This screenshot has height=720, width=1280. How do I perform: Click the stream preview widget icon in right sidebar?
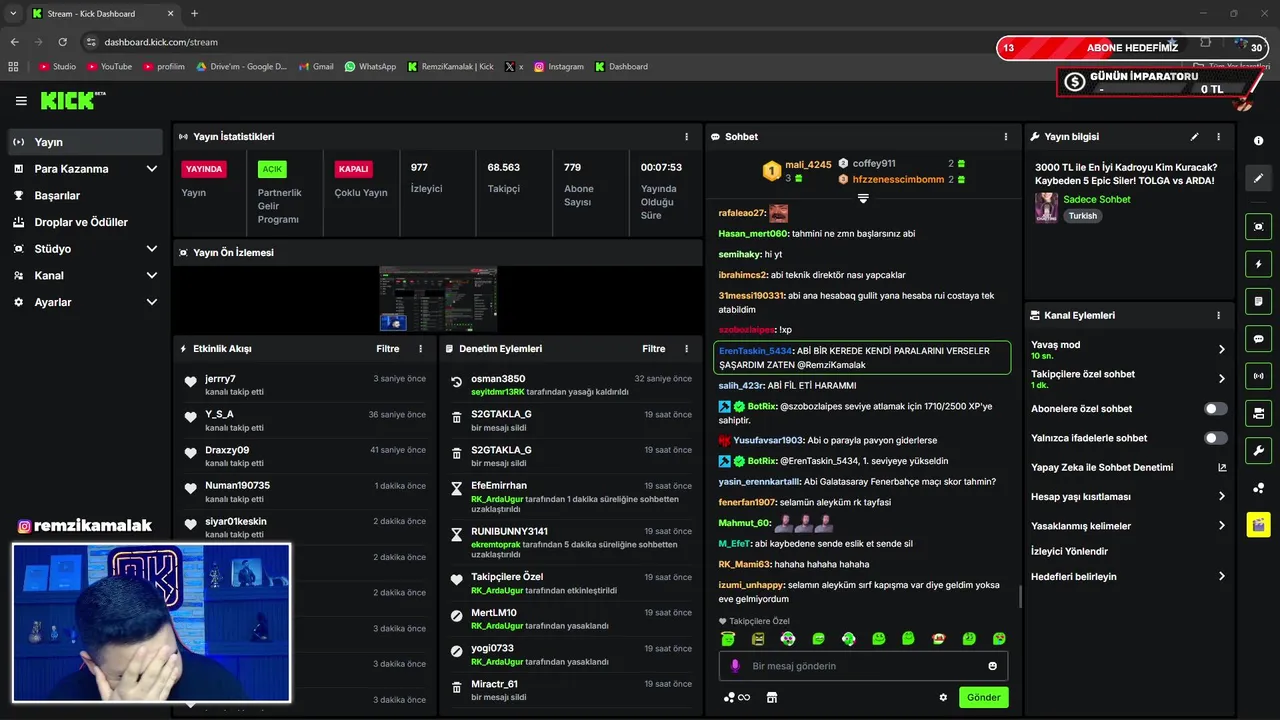pos(1258,227)
